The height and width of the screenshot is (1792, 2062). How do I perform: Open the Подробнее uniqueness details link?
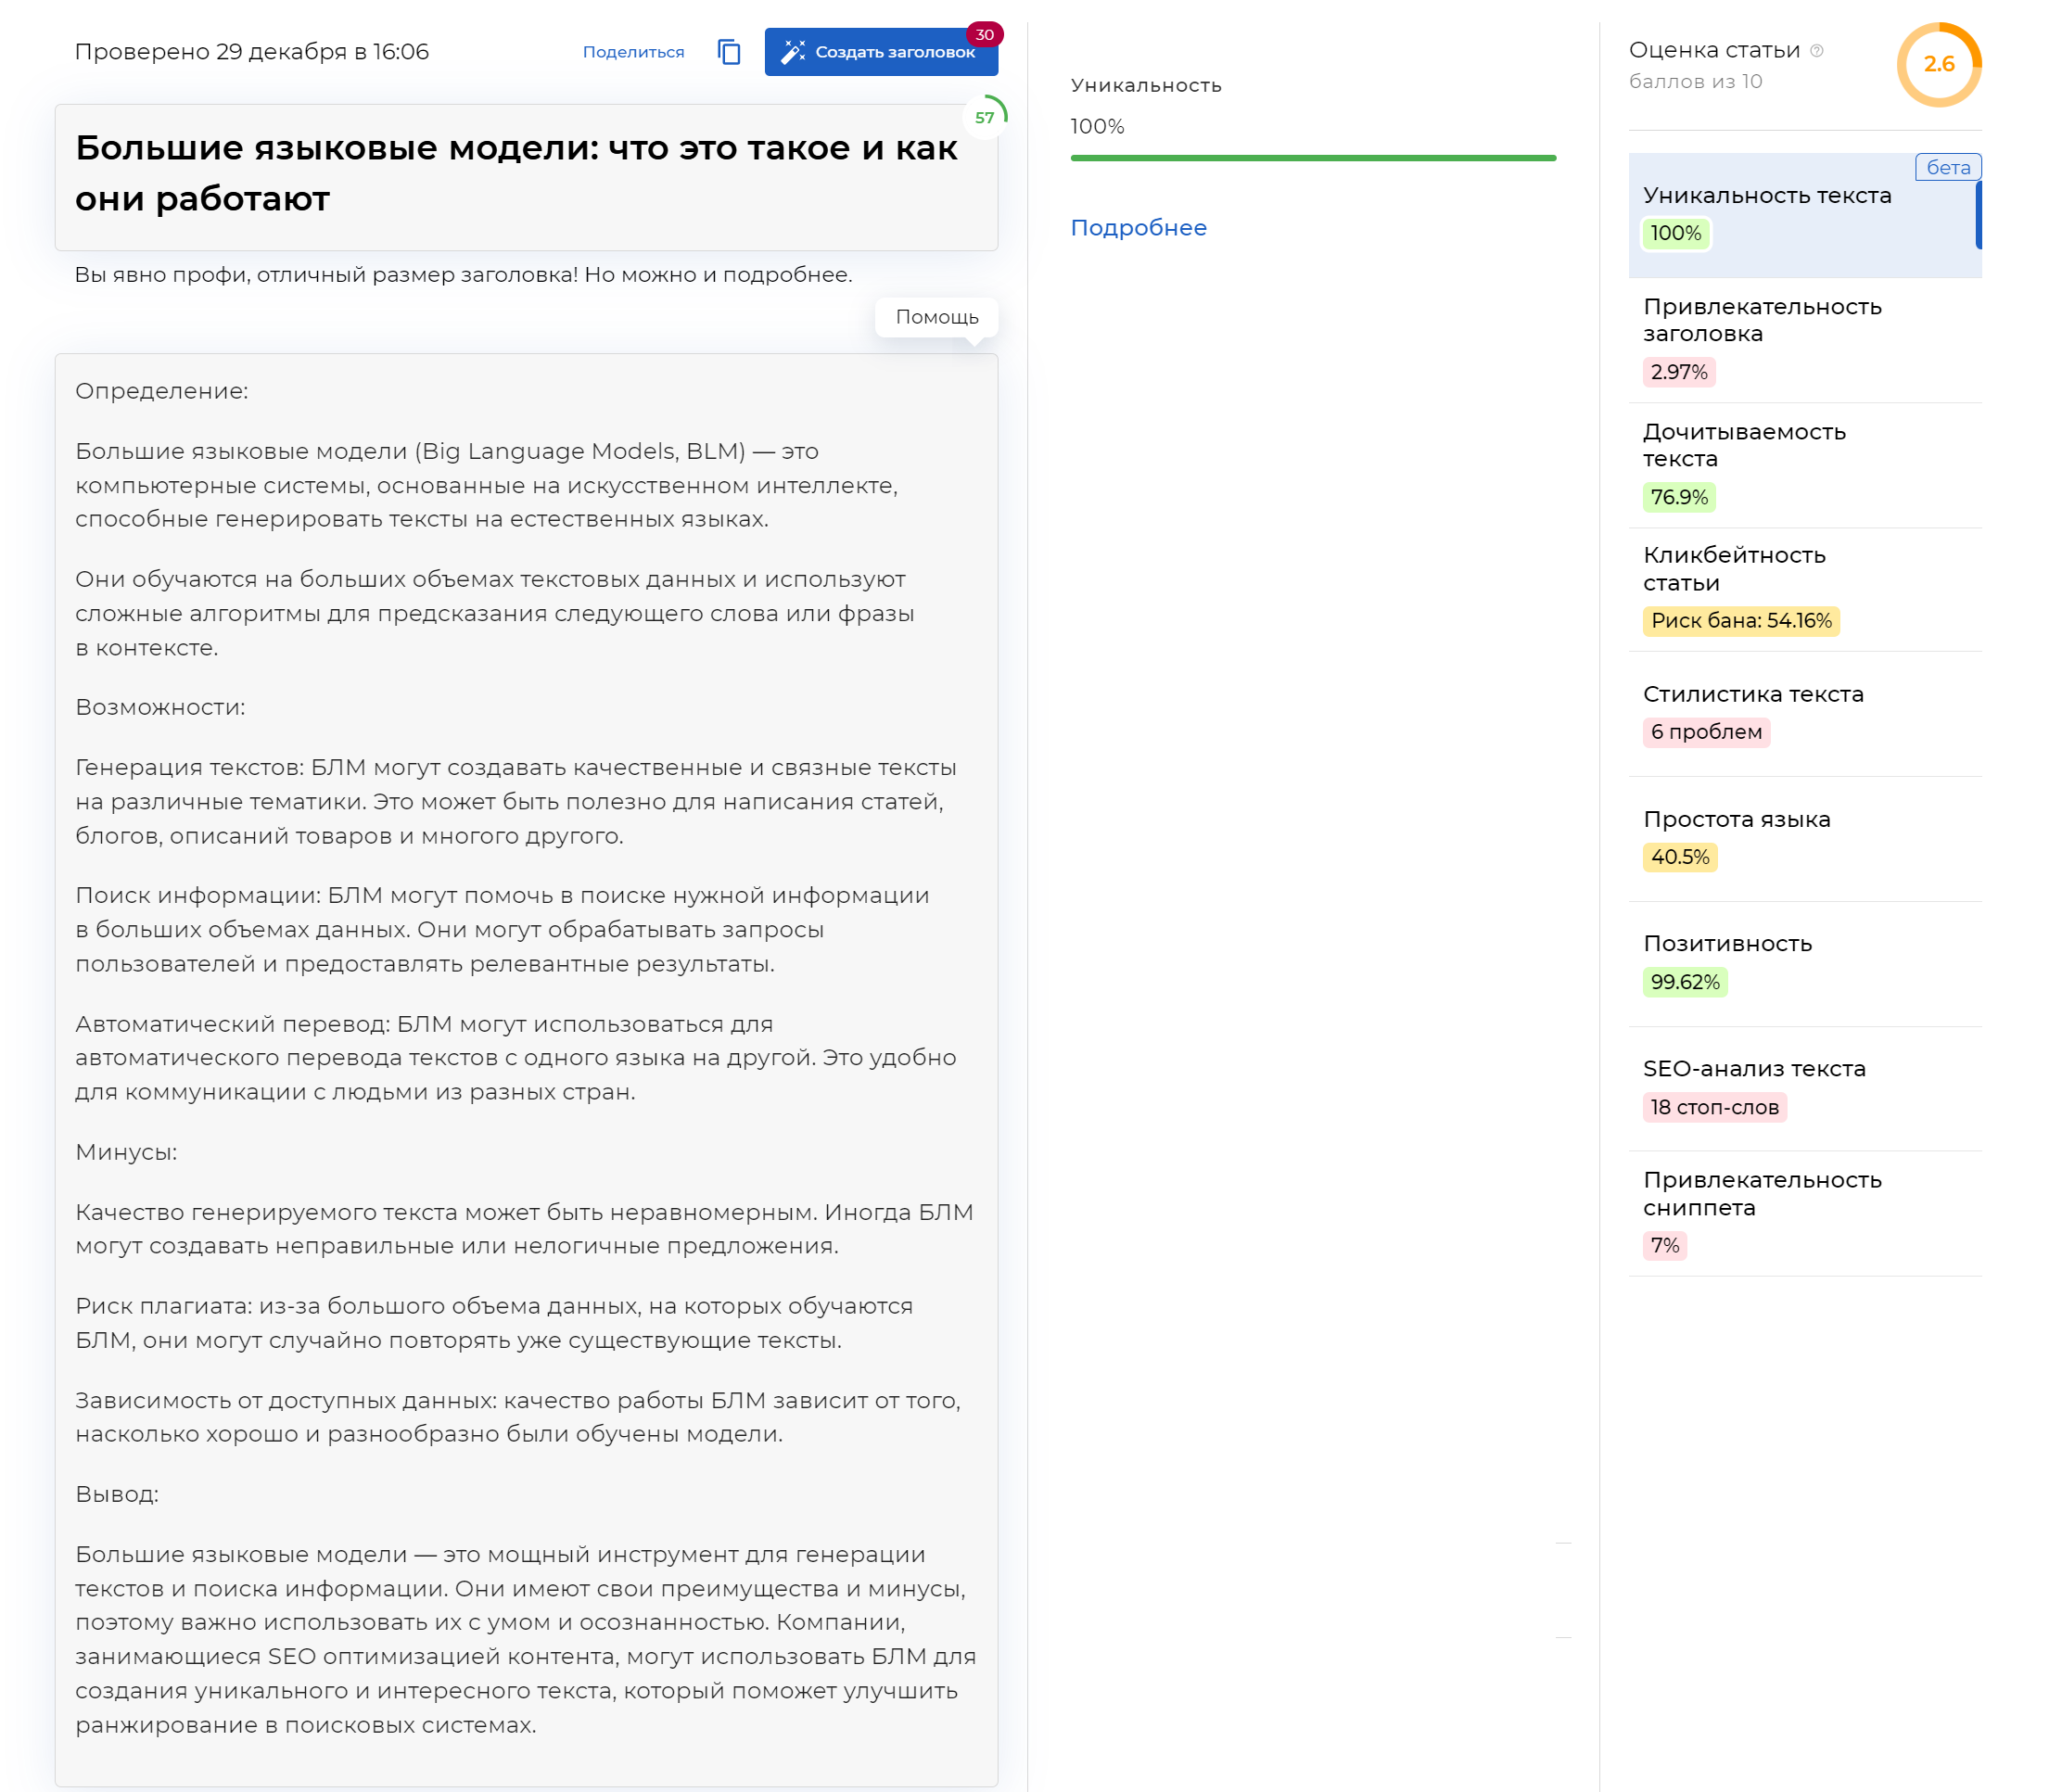point(1138,228)
